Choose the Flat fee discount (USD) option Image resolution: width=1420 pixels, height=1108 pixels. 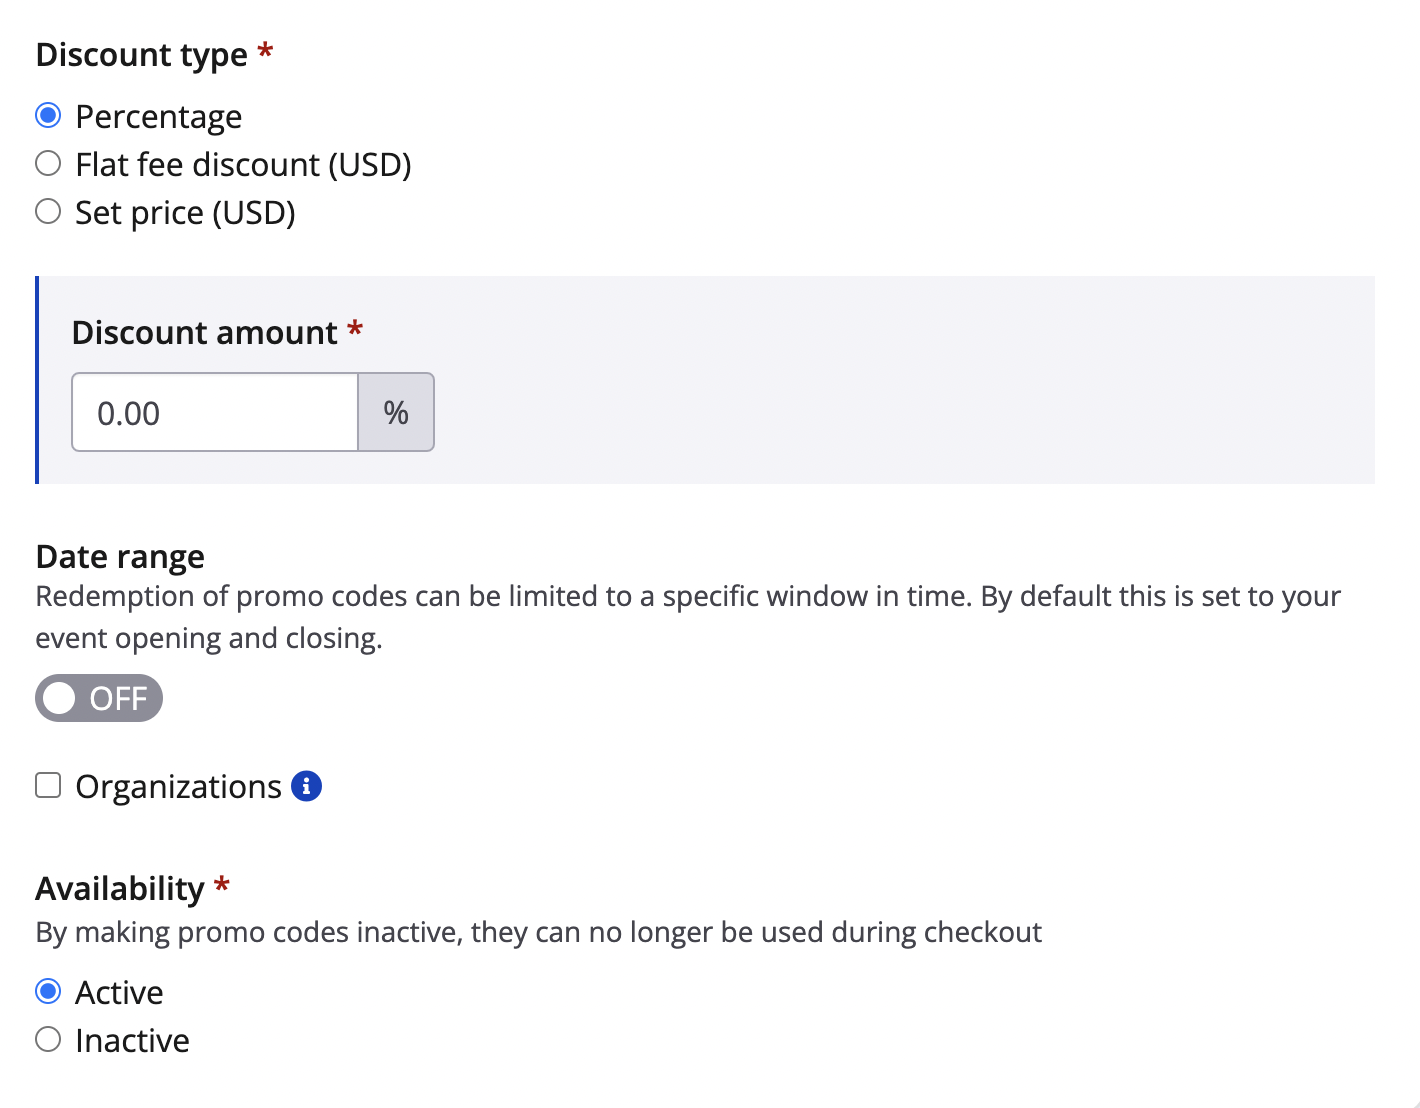point(48,164)
